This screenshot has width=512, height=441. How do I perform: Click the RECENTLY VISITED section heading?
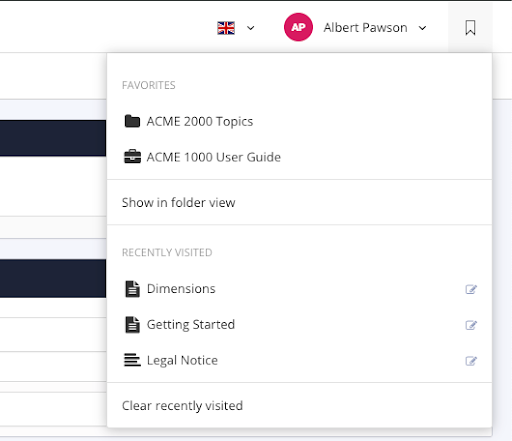[x=167, y=253]
